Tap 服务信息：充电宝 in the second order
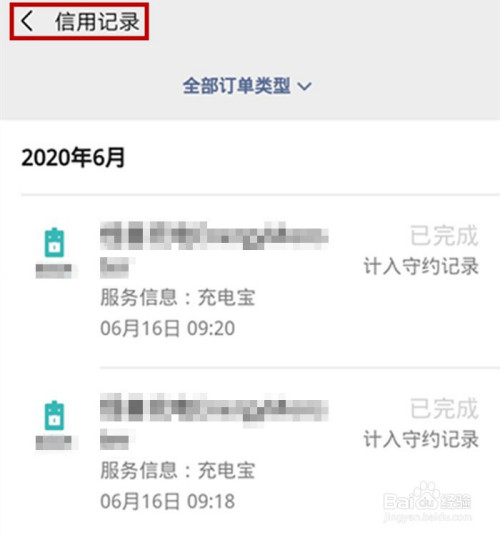500x535 pixels. [x=177, y=470]
